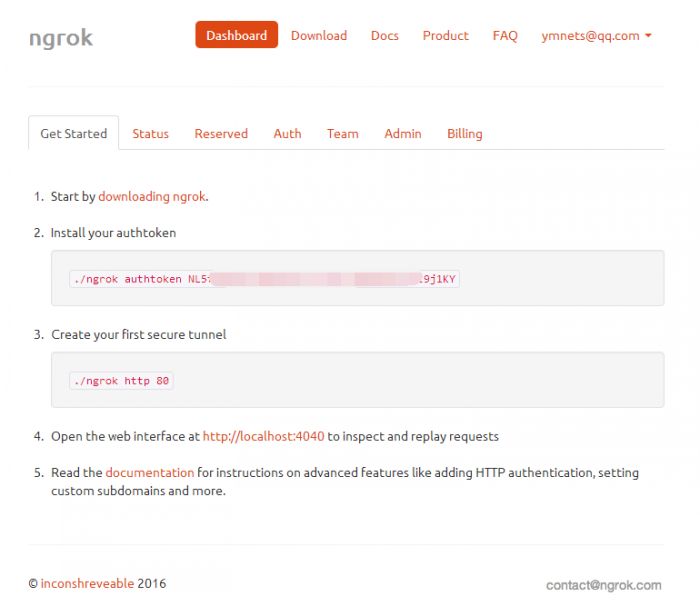
Task: Click the inconshreveable footer link
Action: coord(87,583)
